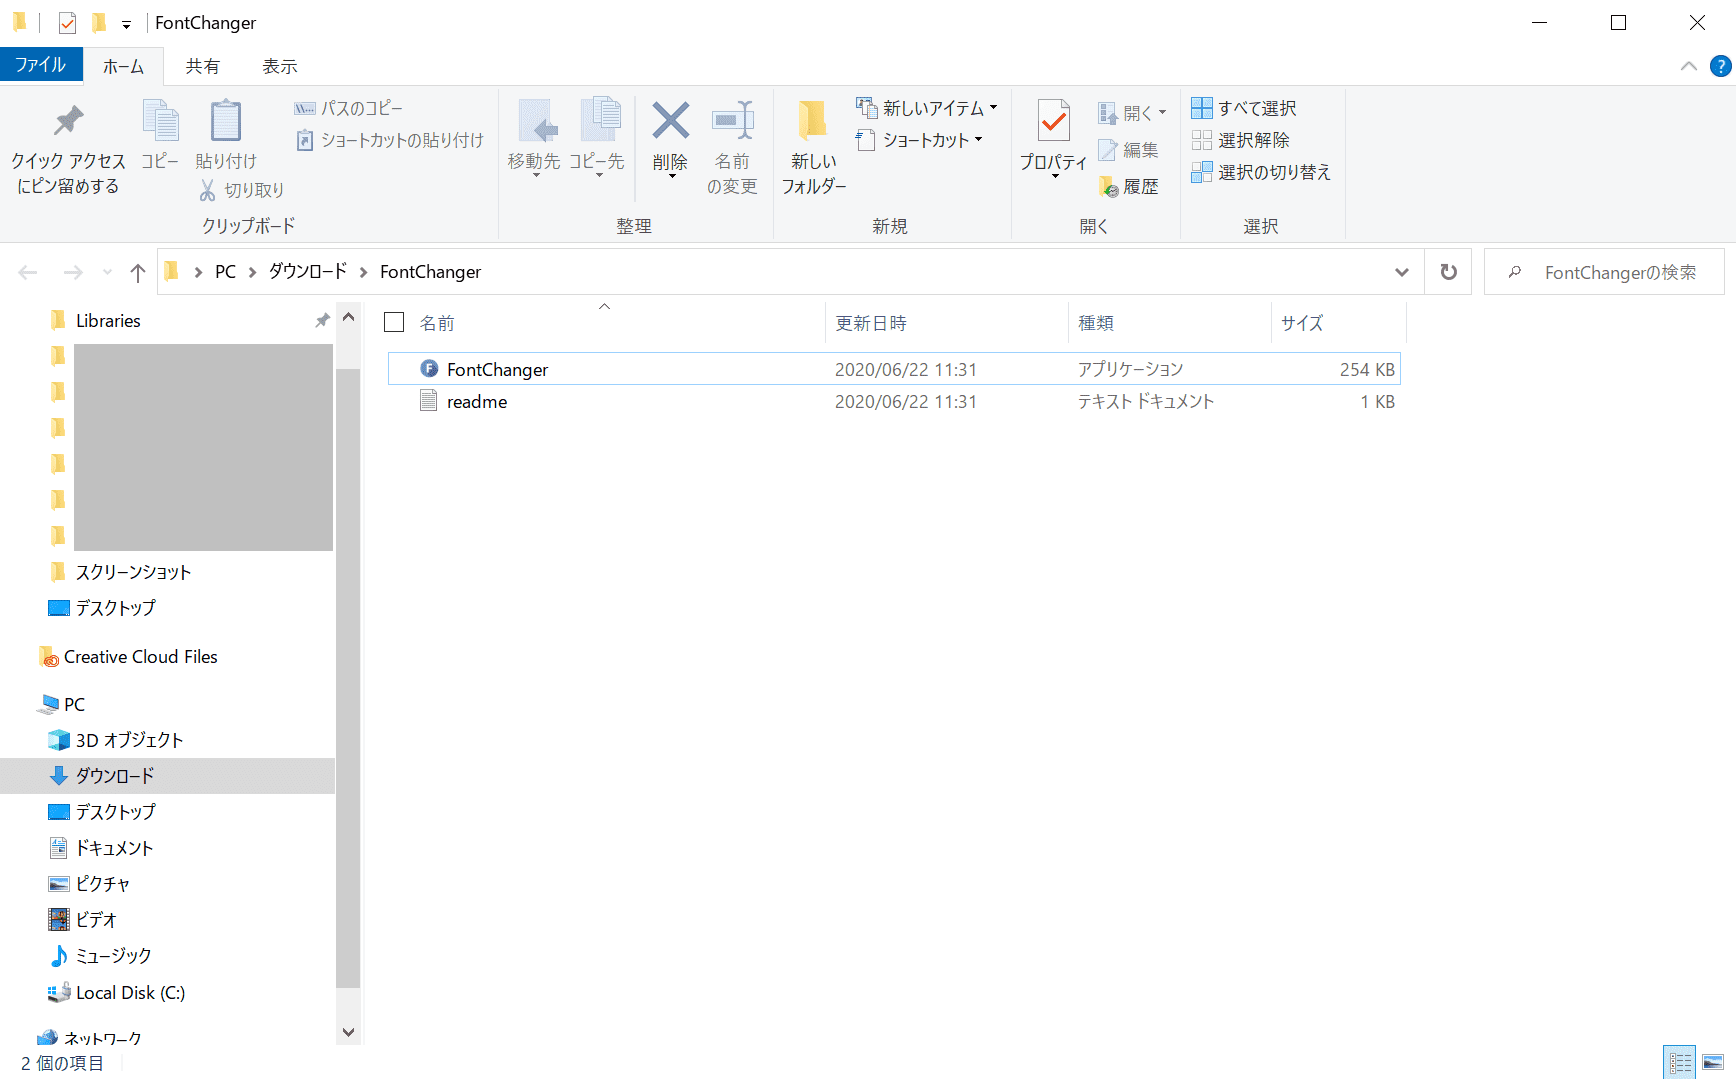Open ピクチャ in the navigation tree
This screenshot has height=1079, width=1736.
click(102, 884)
